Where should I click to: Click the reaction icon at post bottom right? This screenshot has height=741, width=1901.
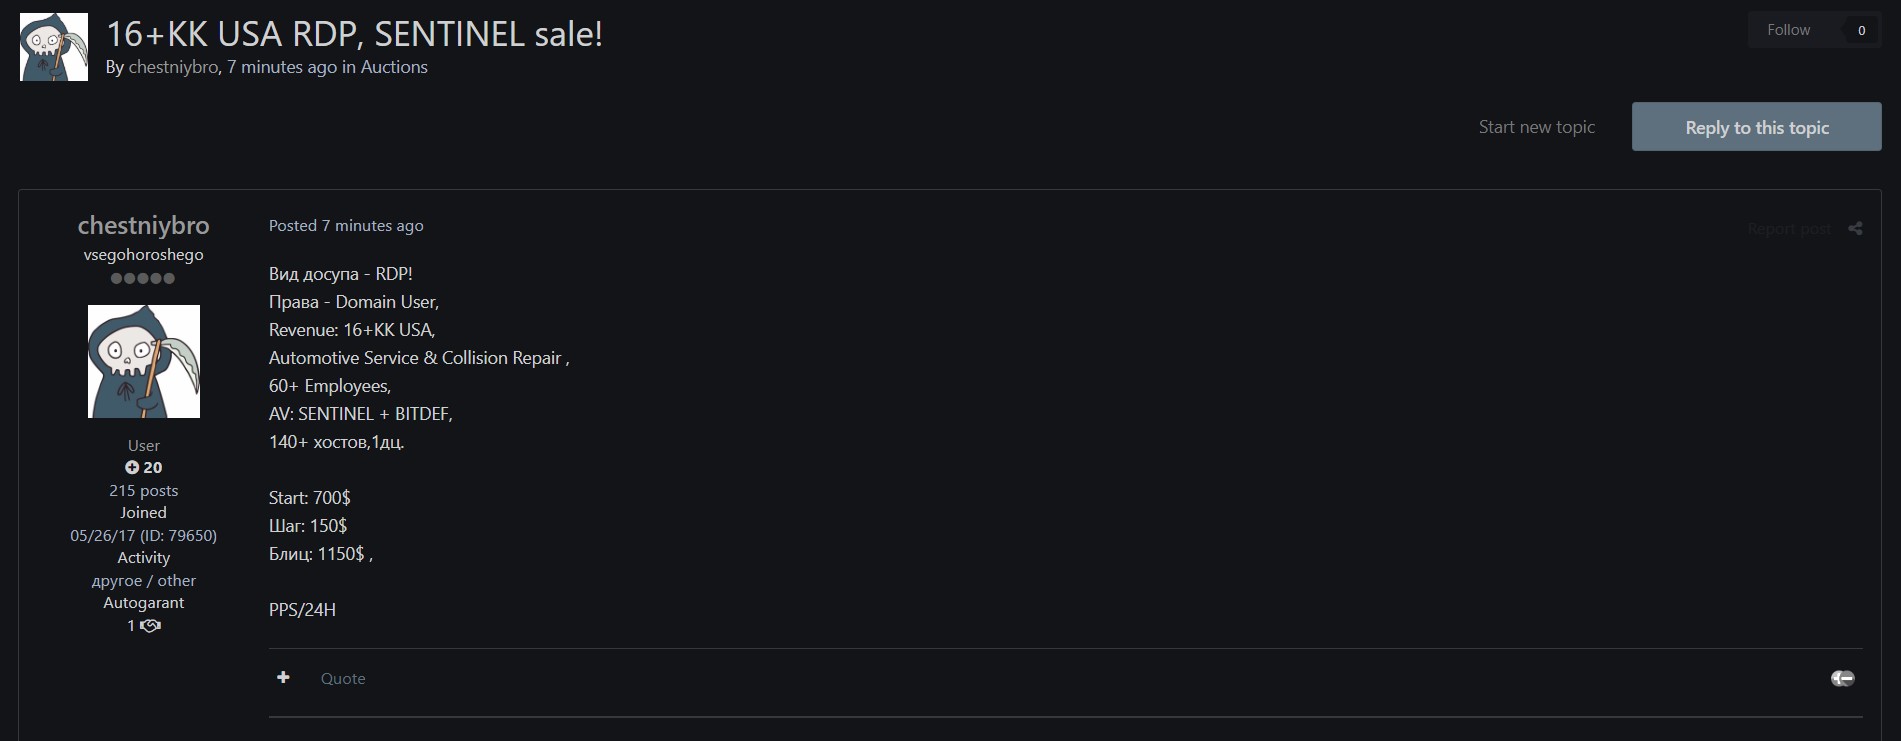(1842, 678)
